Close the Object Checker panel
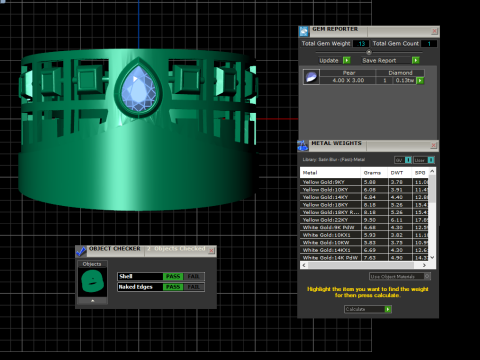This screenshot has height=360, width=480. [211, 251]
